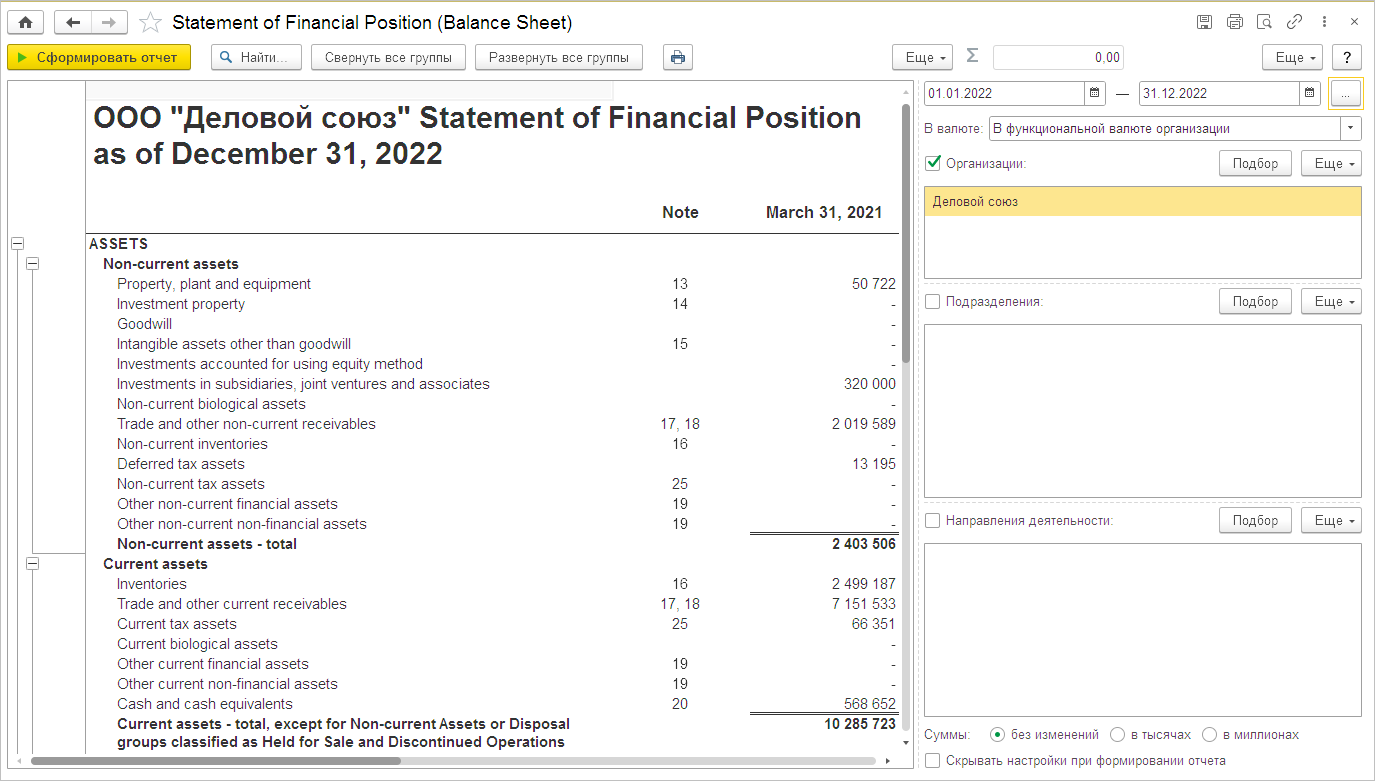This screenshot has height=781, width=1375.
Task: Select the Inventories row under Current assets
Action: (x=491, y=584)
